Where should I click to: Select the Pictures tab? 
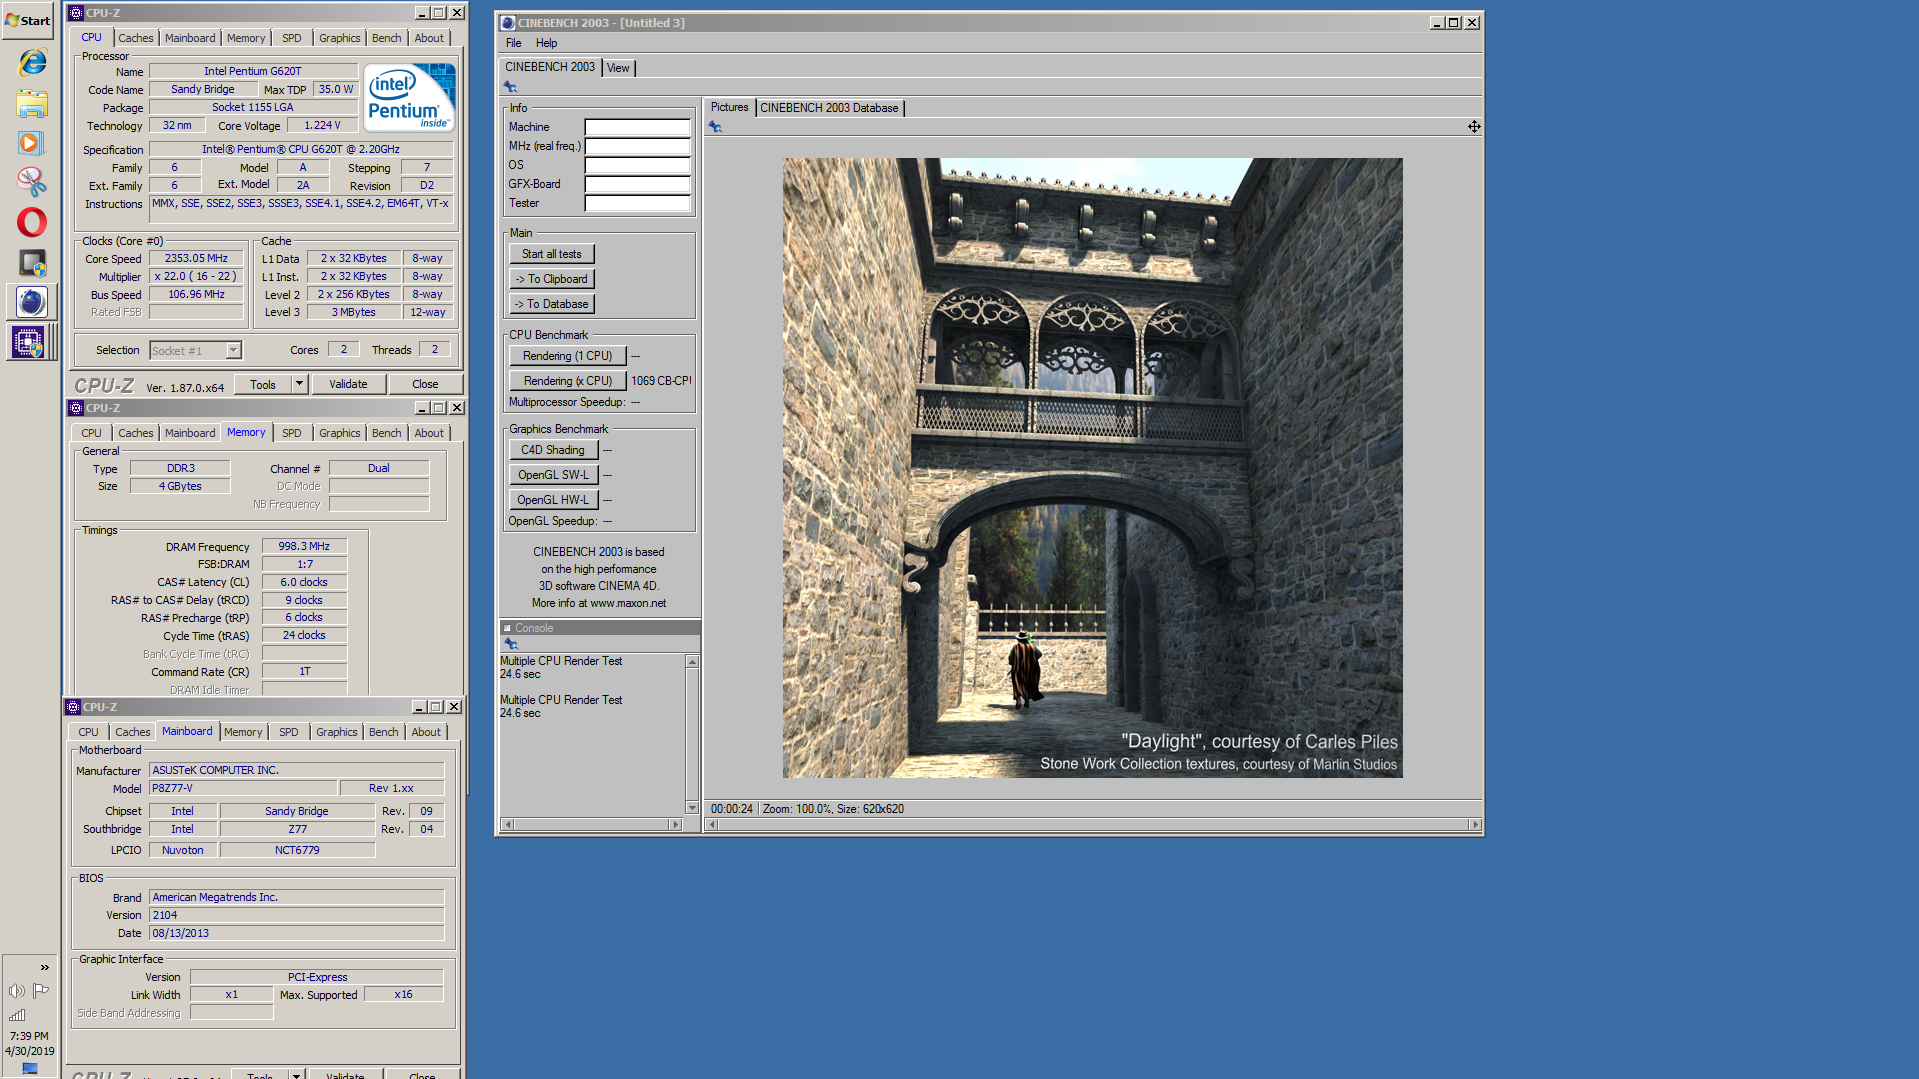click(x=730, y=107)
